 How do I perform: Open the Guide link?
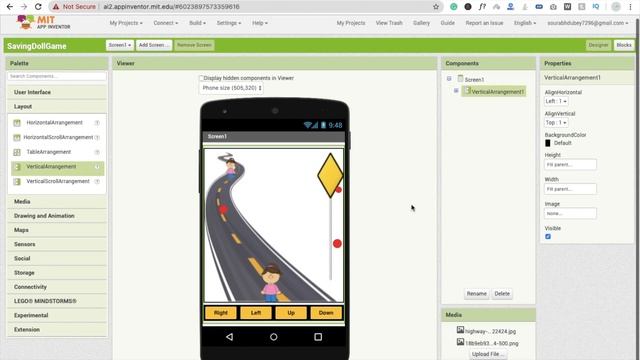(447, 23)
